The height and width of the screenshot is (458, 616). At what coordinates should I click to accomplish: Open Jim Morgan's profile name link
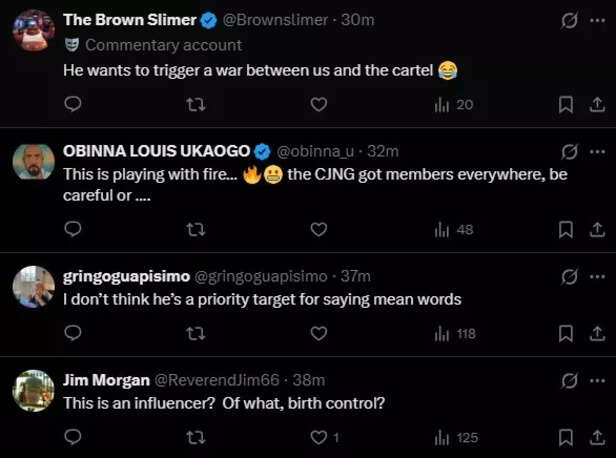coord(106,380)
